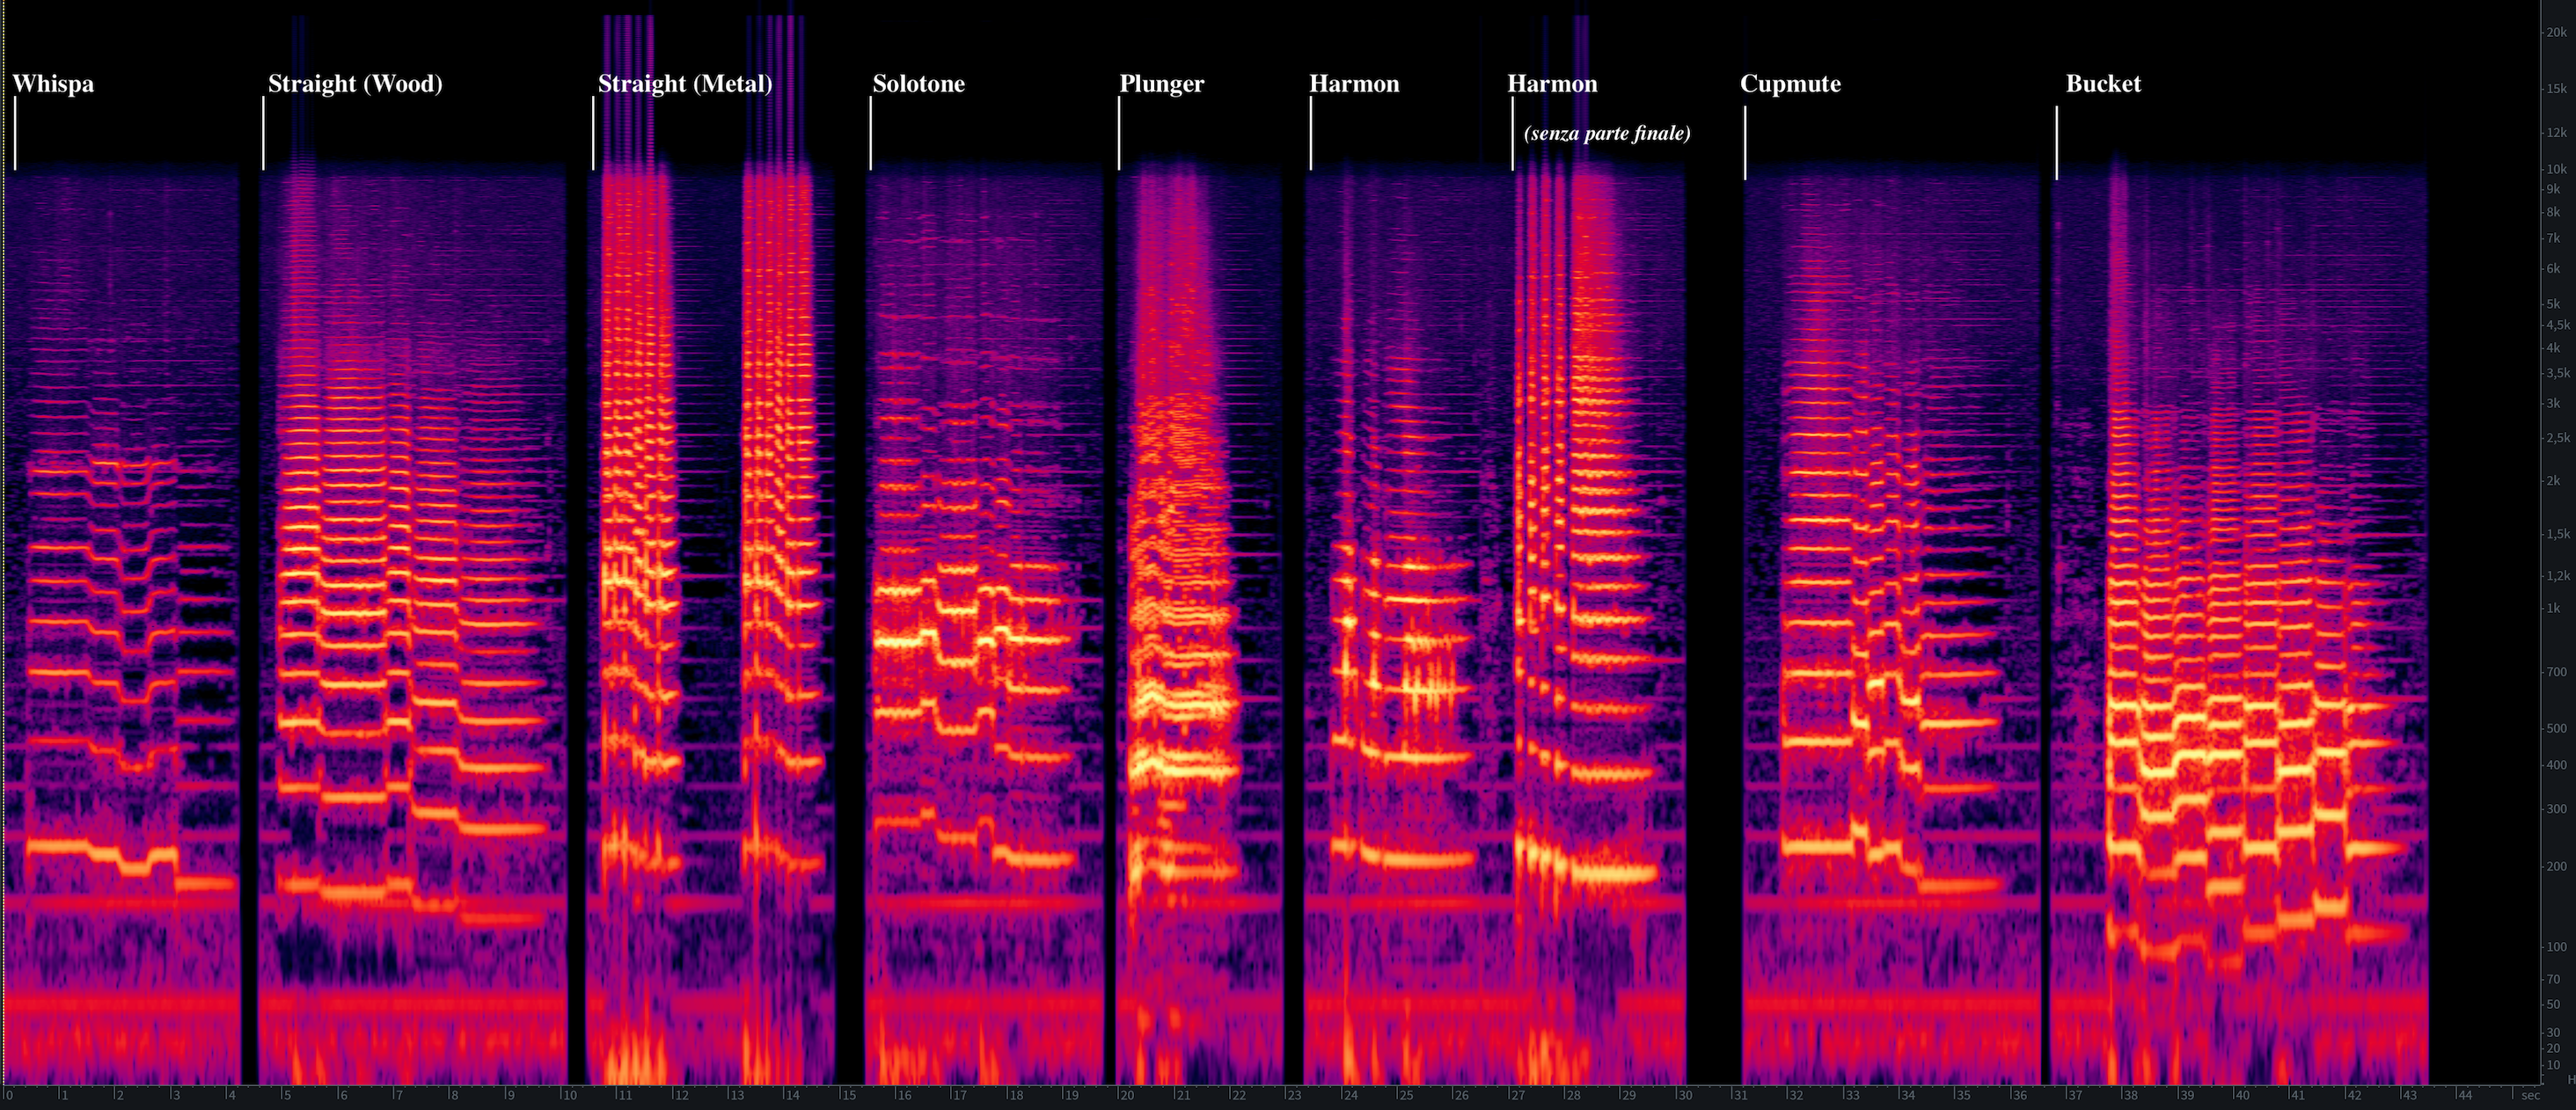The height and width of the screenshot is (1110, 2576).
Task: Select the Cupmute label
Action: coord(1790,84)
